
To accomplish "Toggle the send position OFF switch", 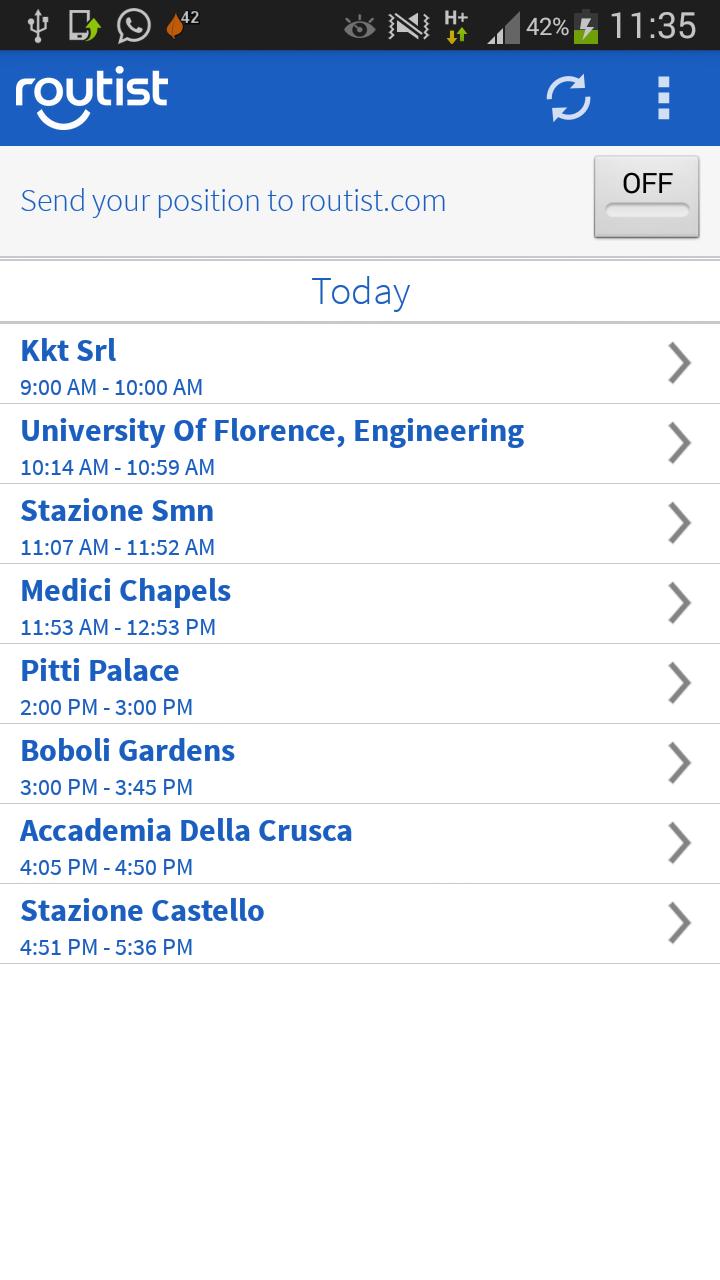I will pos(646,197).
